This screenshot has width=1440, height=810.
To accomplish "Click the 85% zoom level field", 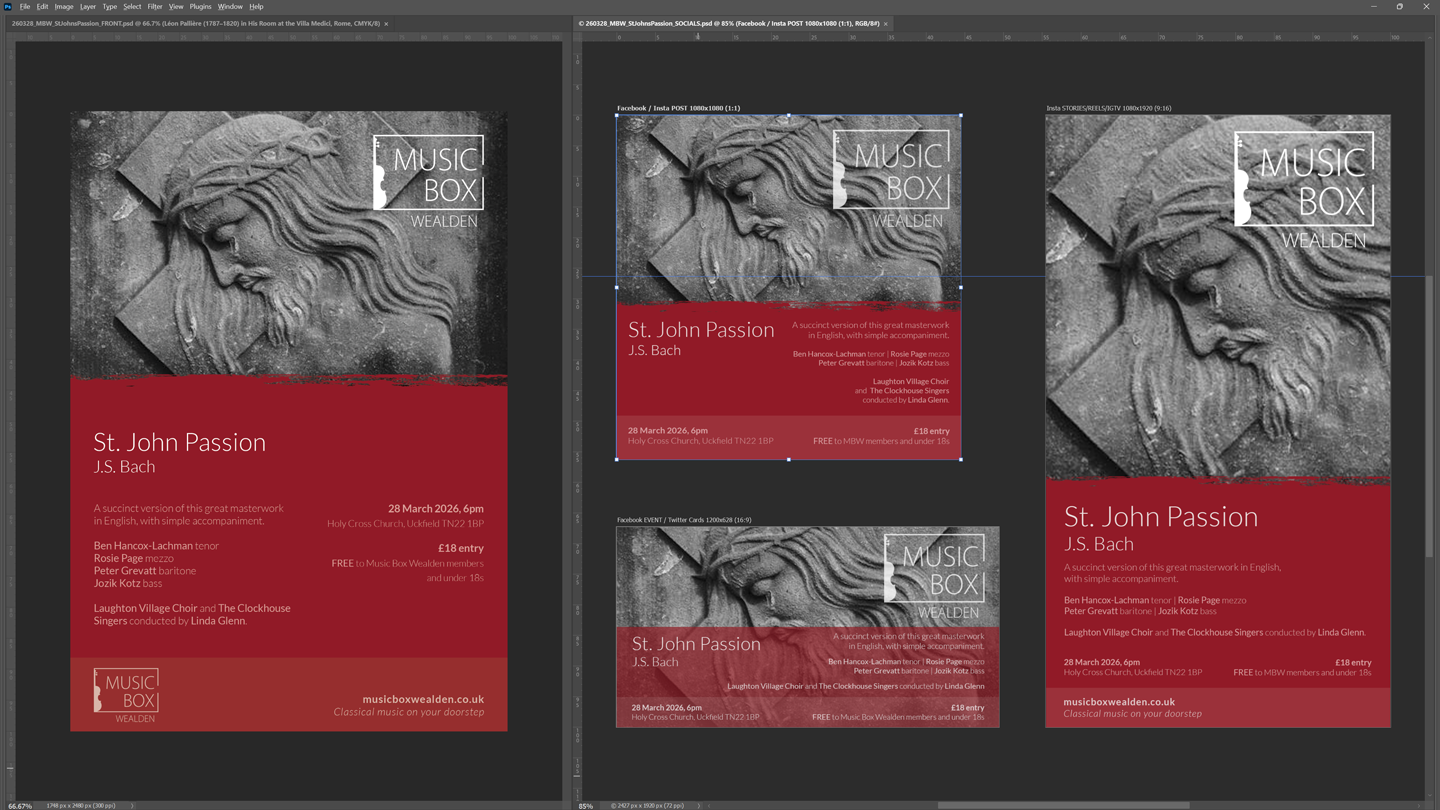I will 586,805.
